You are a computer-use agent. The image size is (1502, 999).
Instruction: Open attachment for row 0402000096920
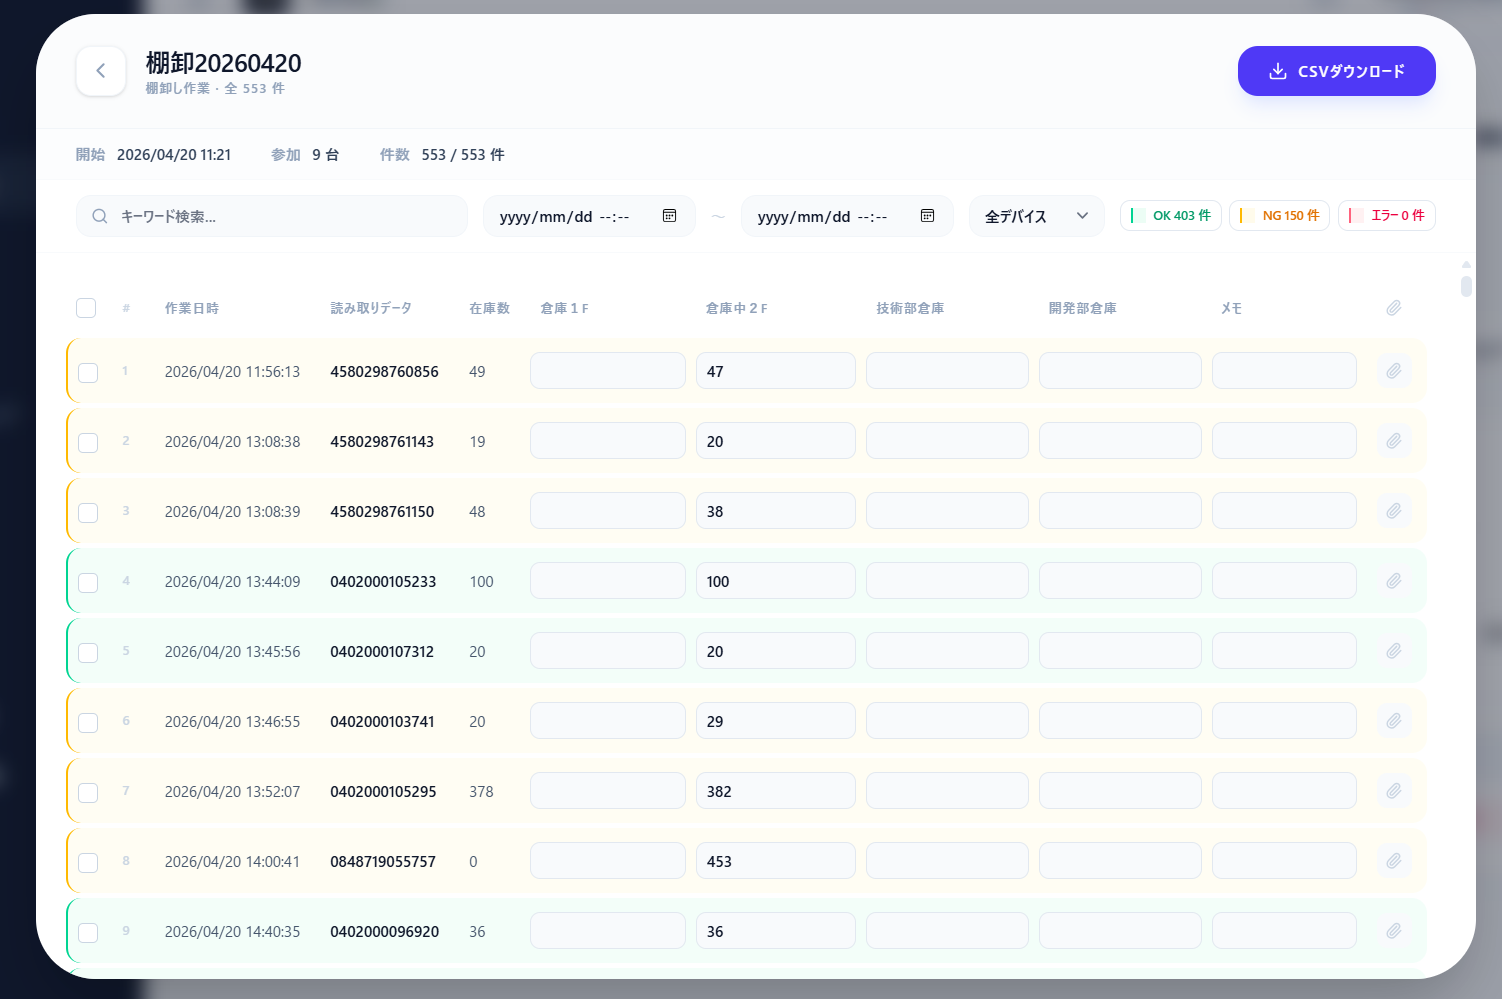click(1394, 931)
